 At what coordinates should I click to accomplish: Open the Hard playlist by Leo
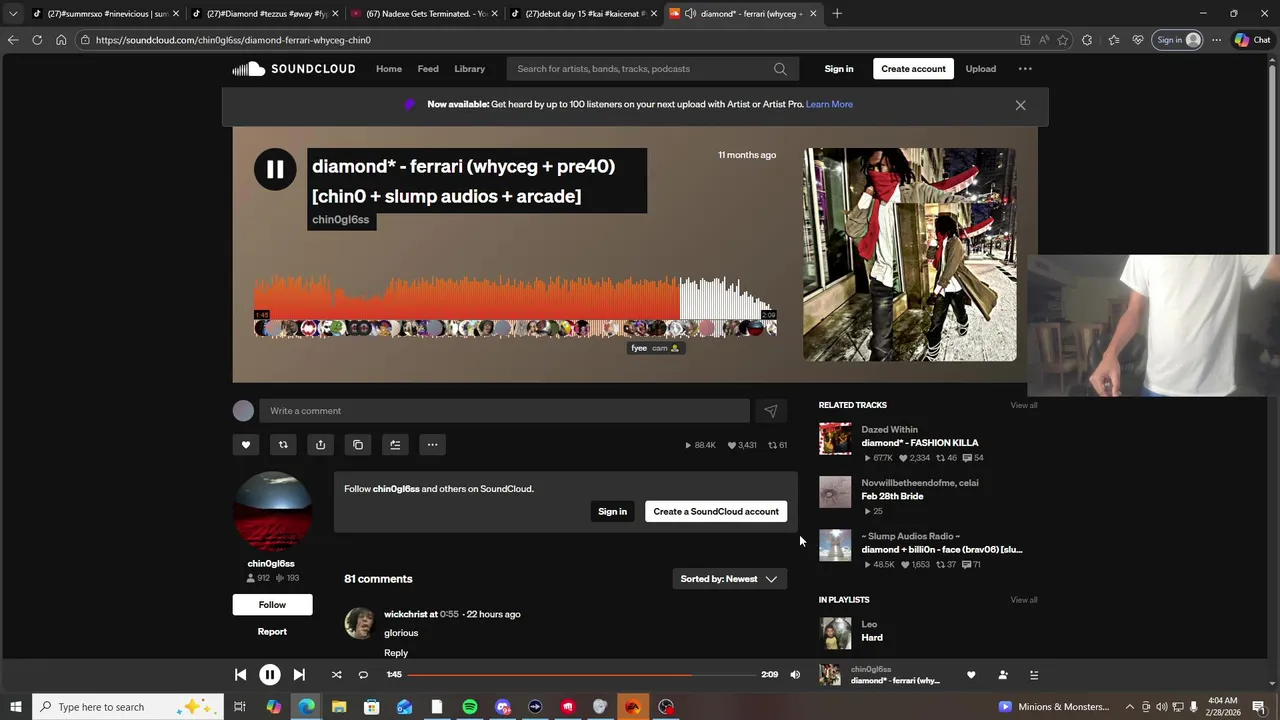click(x=872, y=638)
